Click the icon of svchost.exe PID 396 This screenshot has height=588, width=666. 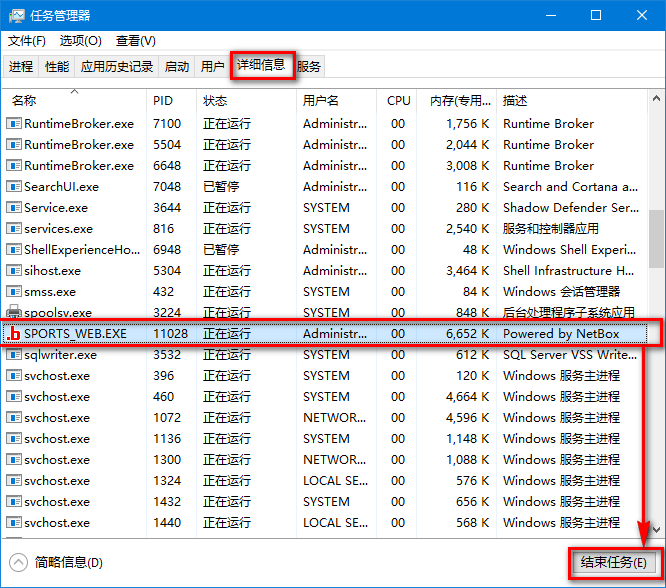point(14,376)
